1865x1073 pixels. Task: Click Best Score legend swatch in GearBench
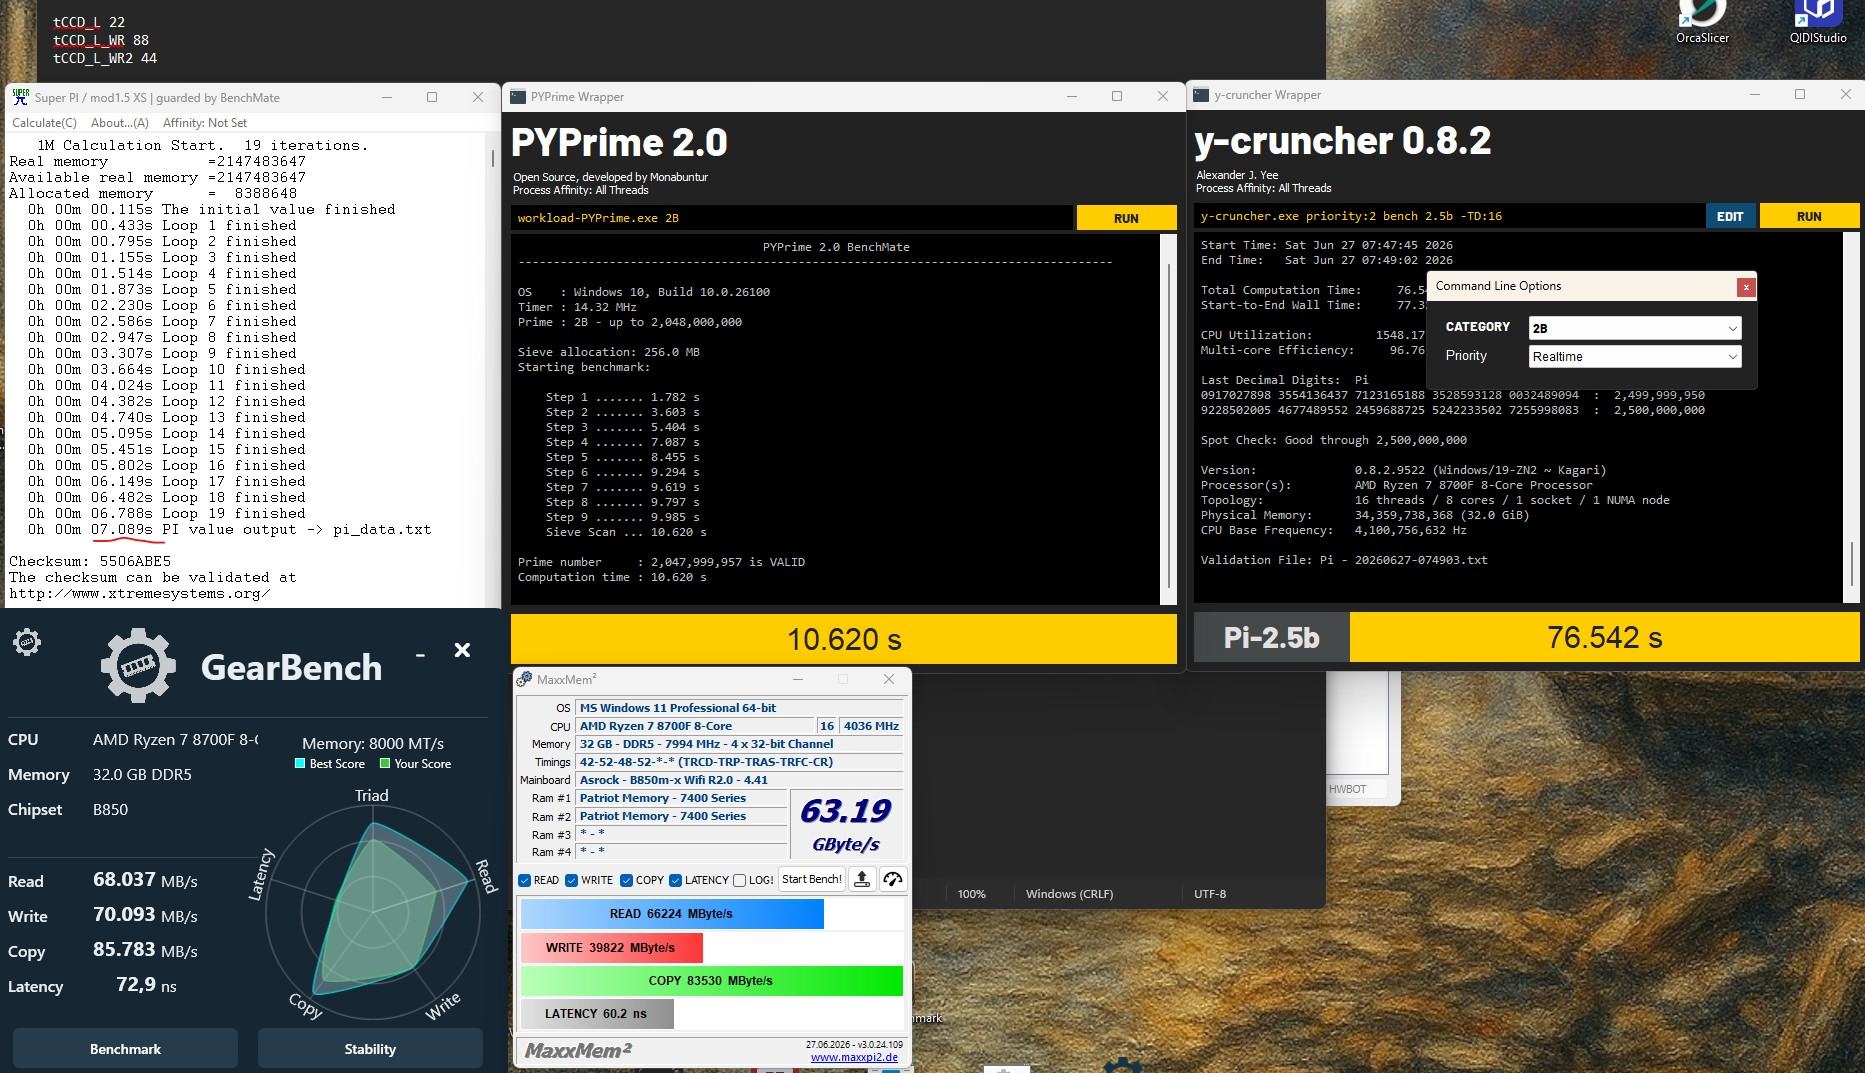pyautogui.click(x=299, y=764)
